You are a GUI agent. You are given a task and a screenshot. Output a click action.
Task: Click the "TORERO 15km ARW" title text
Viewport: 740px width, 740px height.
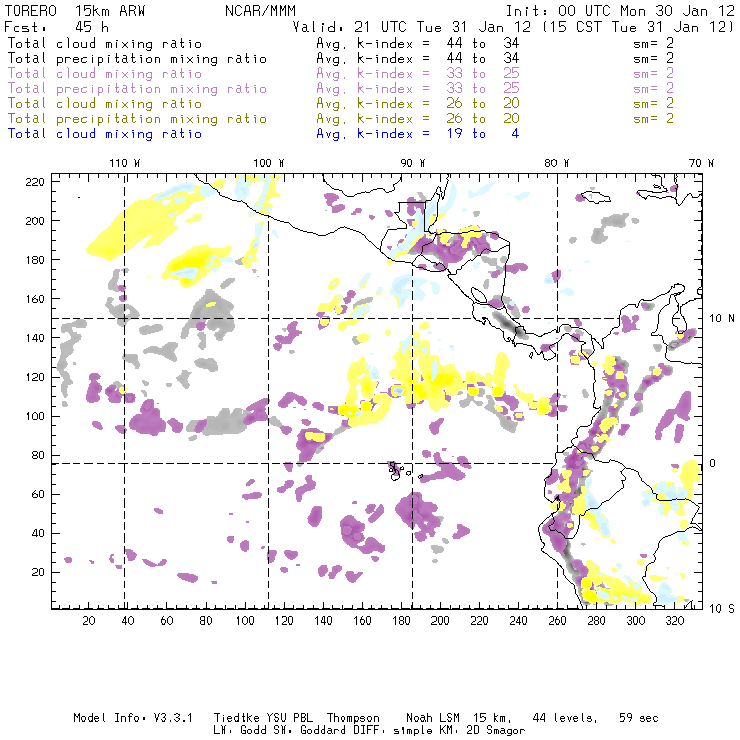[x=75, y=11]
